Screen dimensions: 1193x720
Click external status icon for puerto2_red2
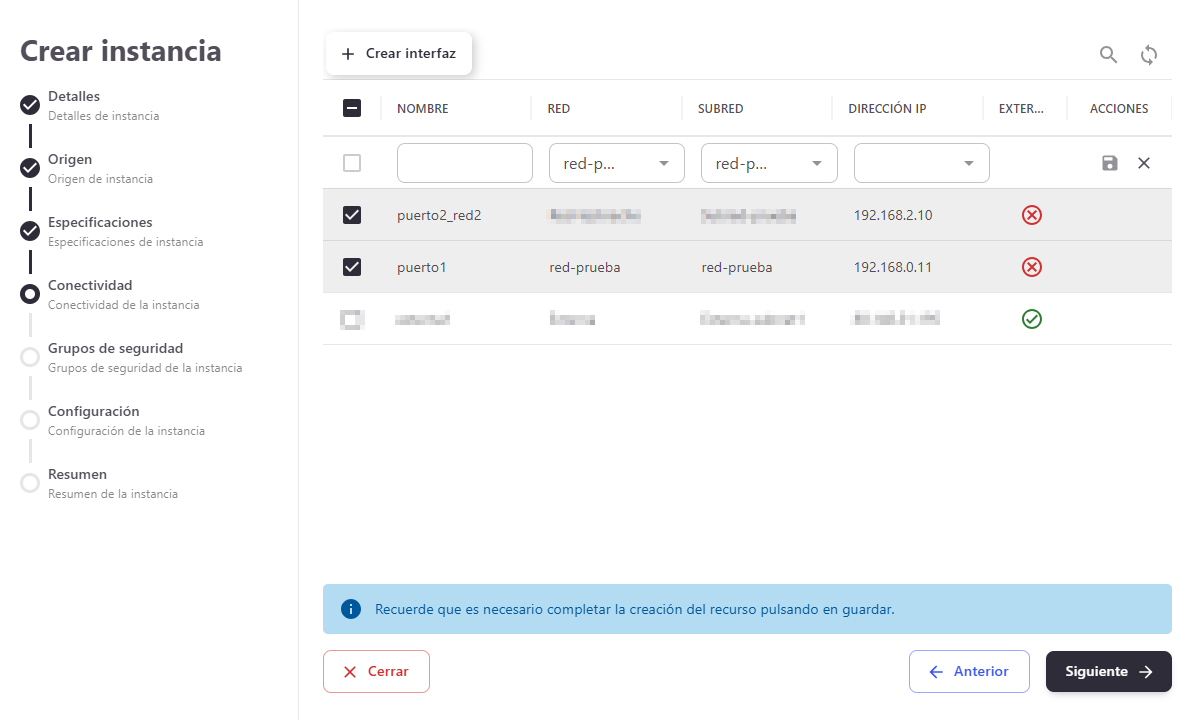[1032, 215]
